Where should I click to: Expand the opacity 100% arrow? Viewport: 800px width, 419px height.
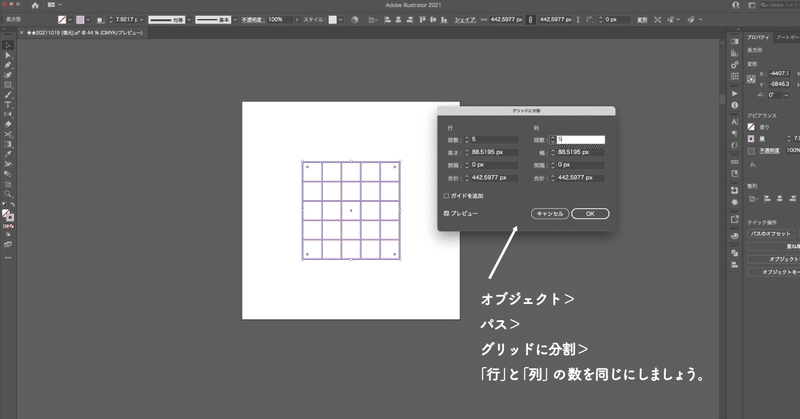click(x=297, y=20)
